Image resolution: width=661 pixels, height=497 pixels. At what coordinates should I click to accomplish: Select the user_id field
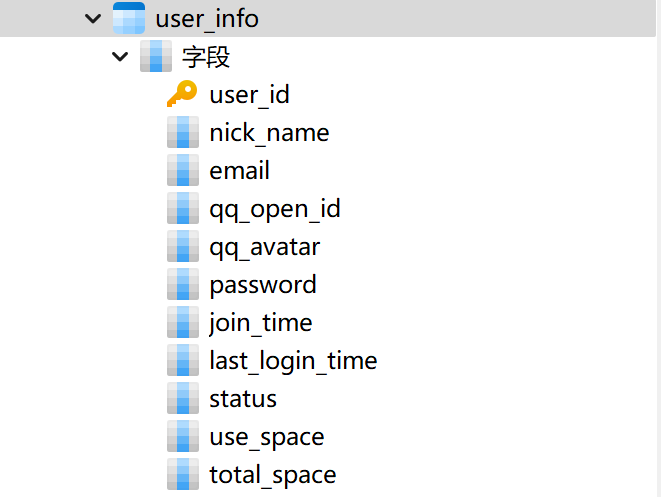pyautogui.click(x=250, y=95)
